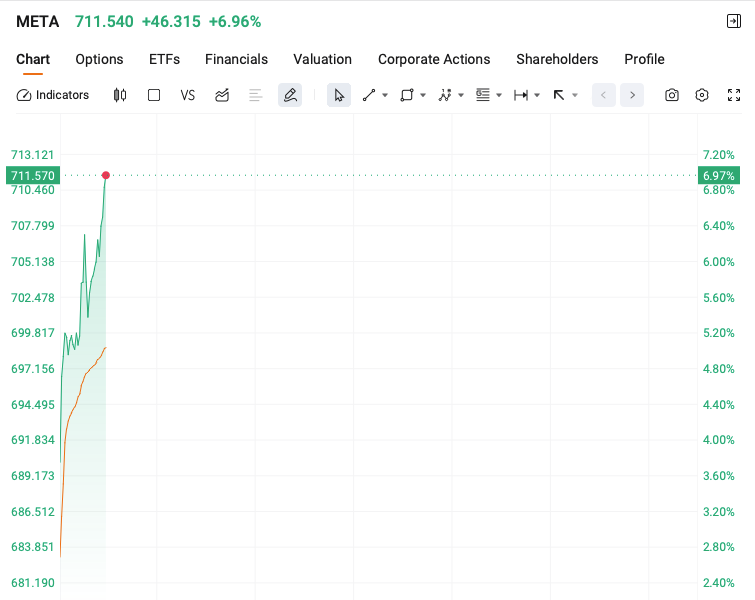Click the 681.190 price axis label
The width and height of the screenshot is (755, 600).
pyautogui.click(x=33, y=583)
